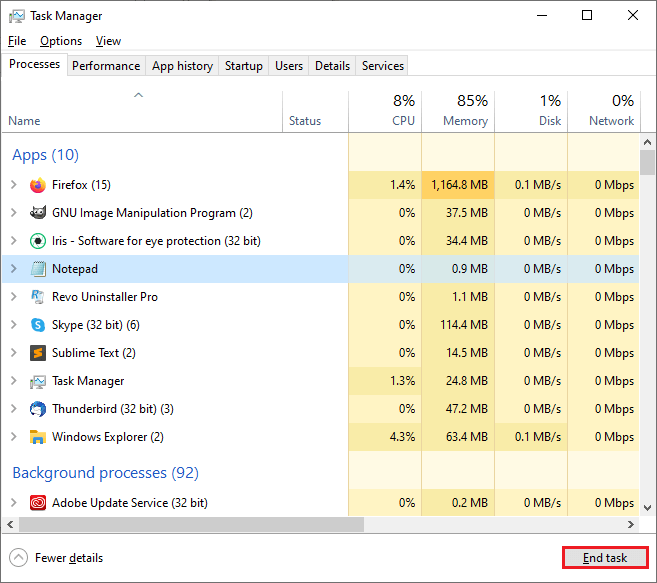Viewport: 657px width, 583px height.
Task: Click the Notepad app icon
Action: pos(38,269)
